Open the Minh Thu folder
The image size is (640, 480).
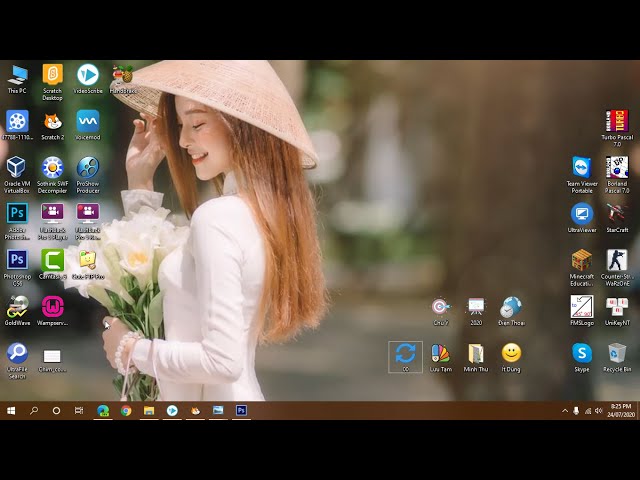click(476, 353)
